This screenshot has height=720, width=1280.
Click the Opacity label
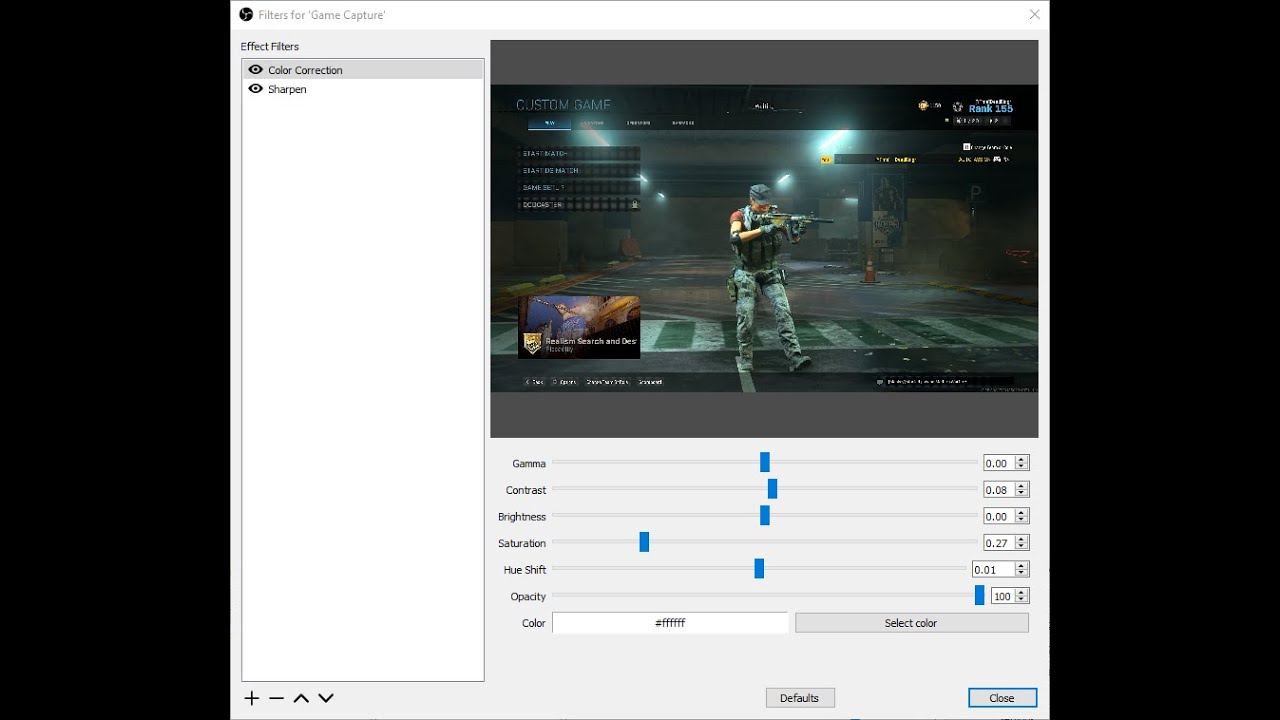(528, 596)
